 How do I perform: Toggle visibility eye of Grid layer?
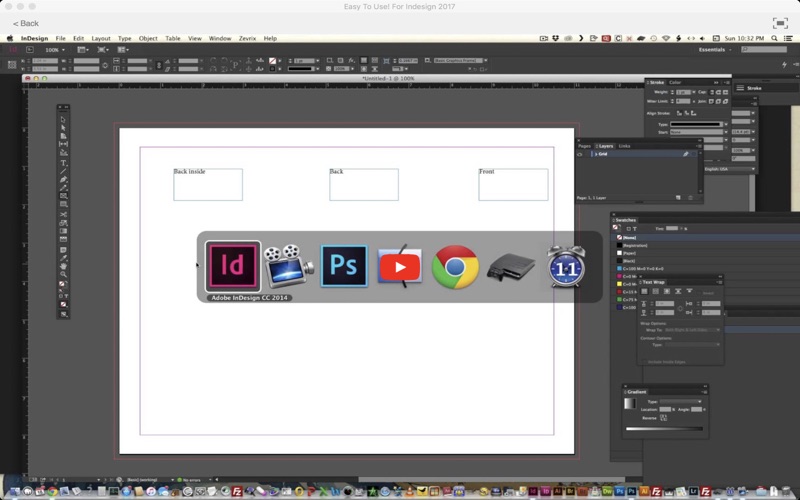click(580, 154)
